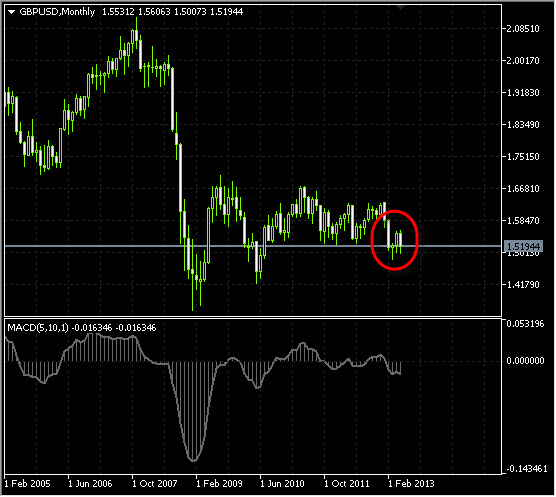Click the 2.08510 price axis label
The width and height of the screenshot is (556, 497).
(523, 29)
